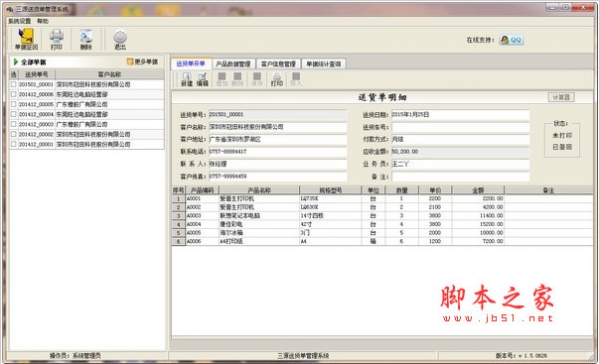Click the green 全部单据 arrow icon
This screenshot has height=364, width=600.
pyautogui.click(x=16, y=62)
